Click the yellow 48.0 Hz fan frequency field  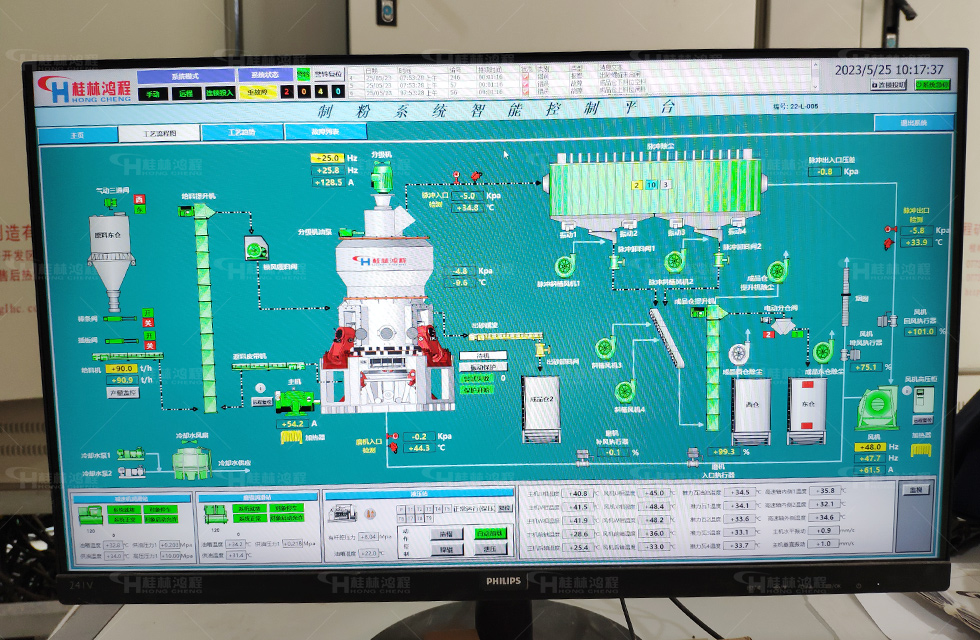click(869, 447)
